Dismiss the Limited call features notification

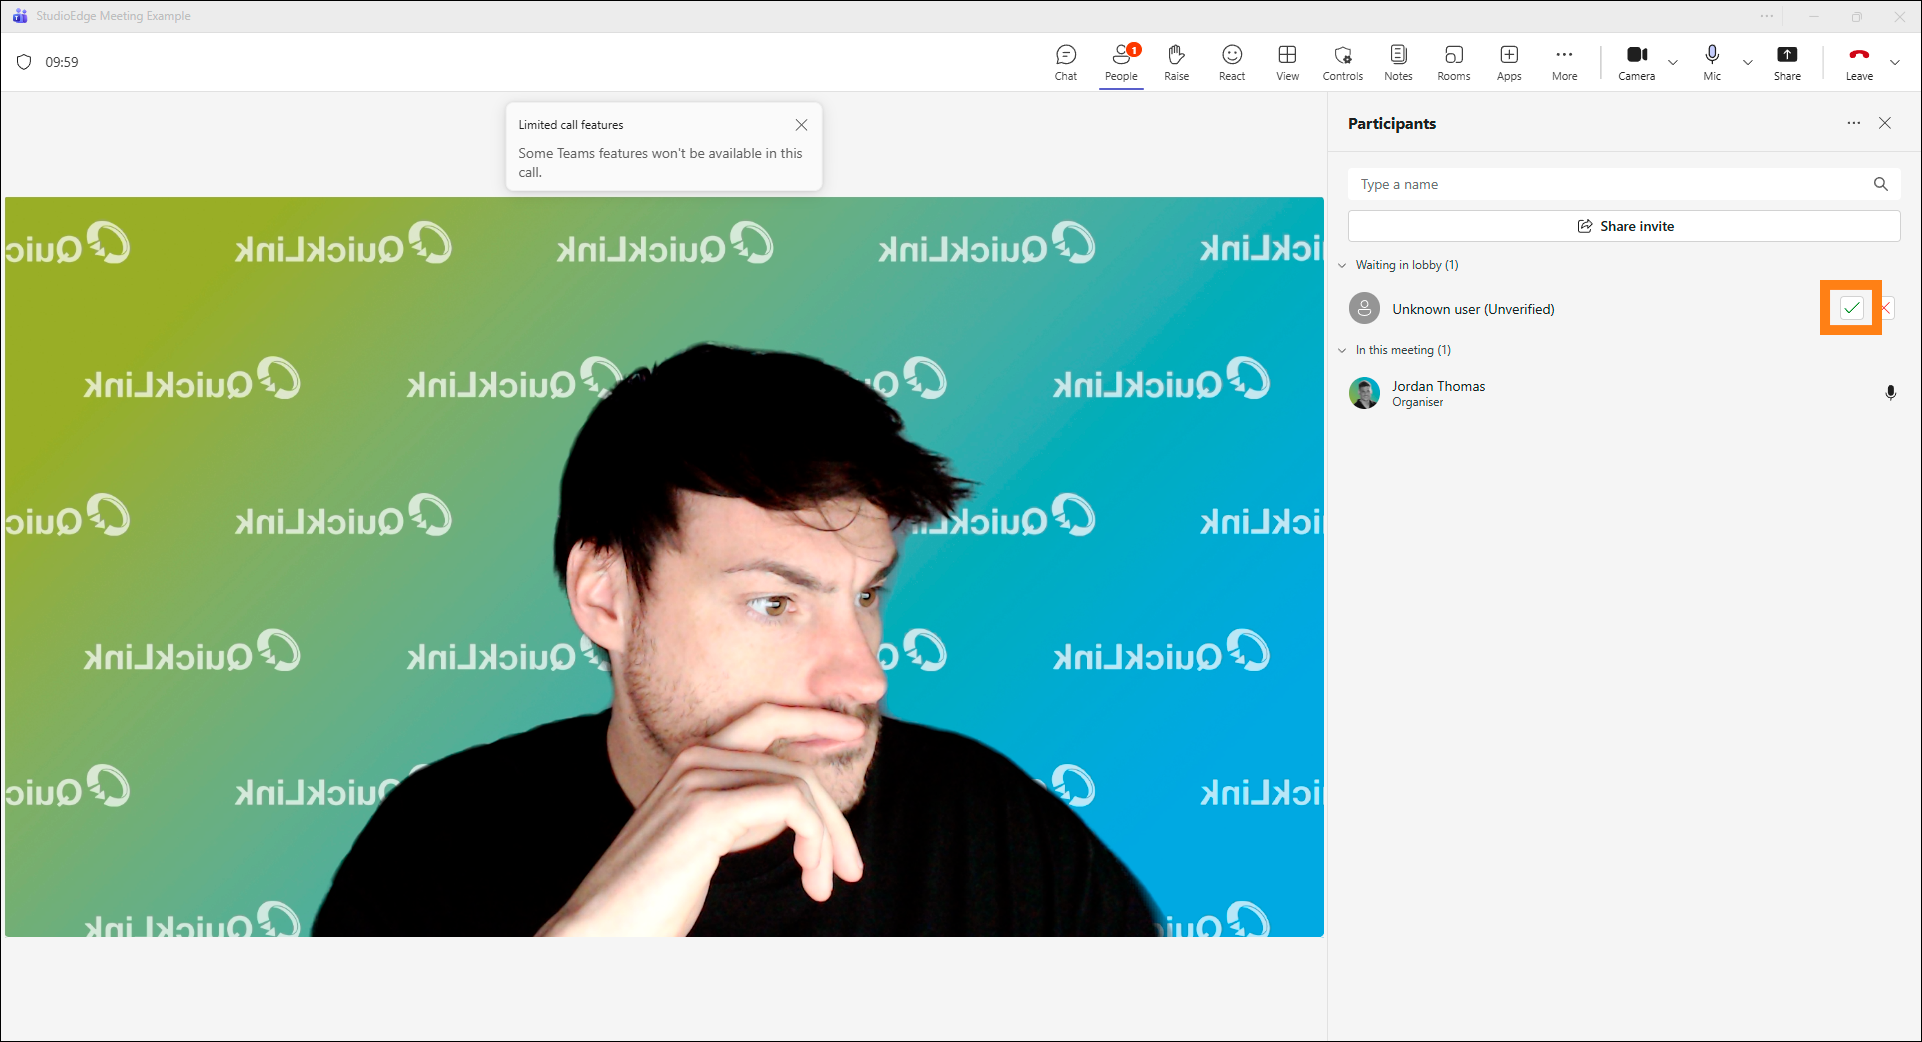coord(801,125)
